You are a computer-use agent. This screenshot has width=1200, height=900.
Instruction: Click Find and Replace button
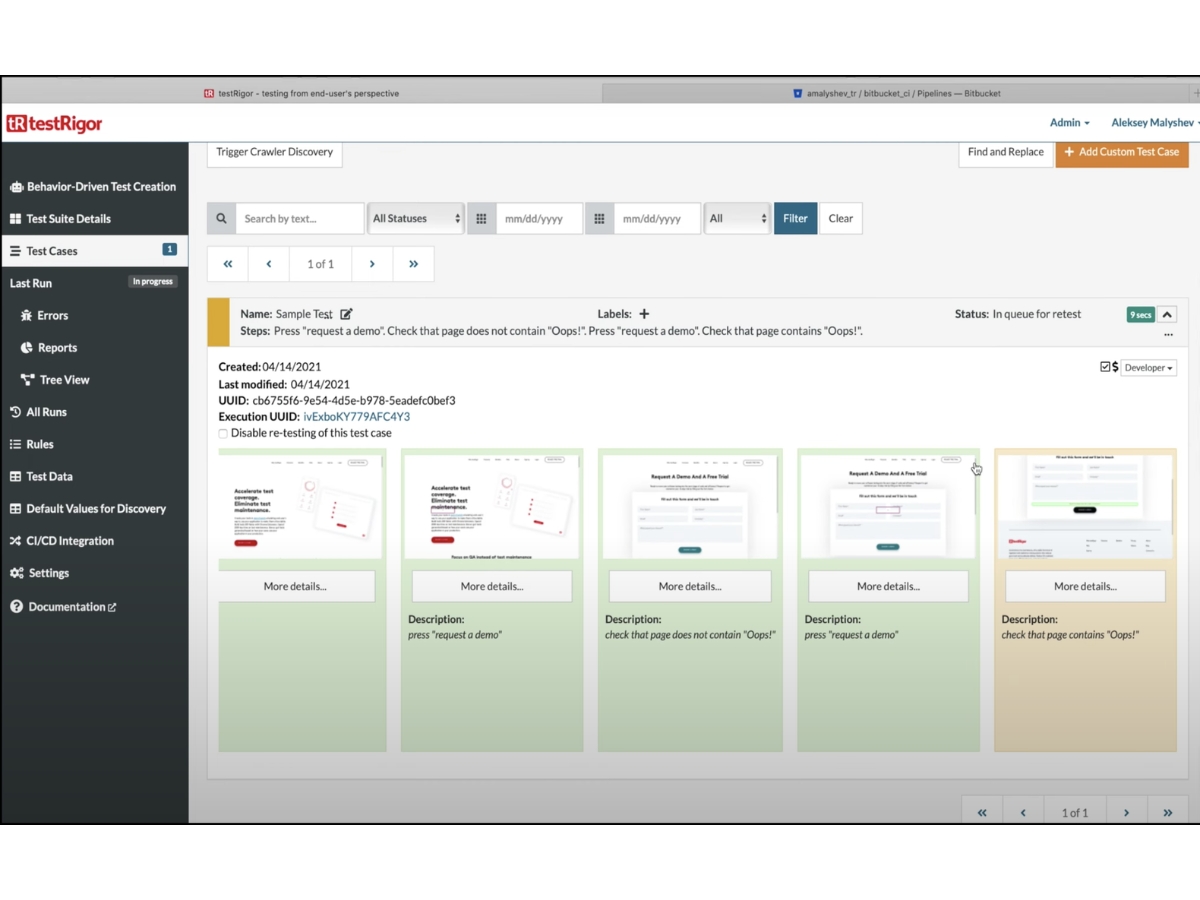coord(1006,152)
